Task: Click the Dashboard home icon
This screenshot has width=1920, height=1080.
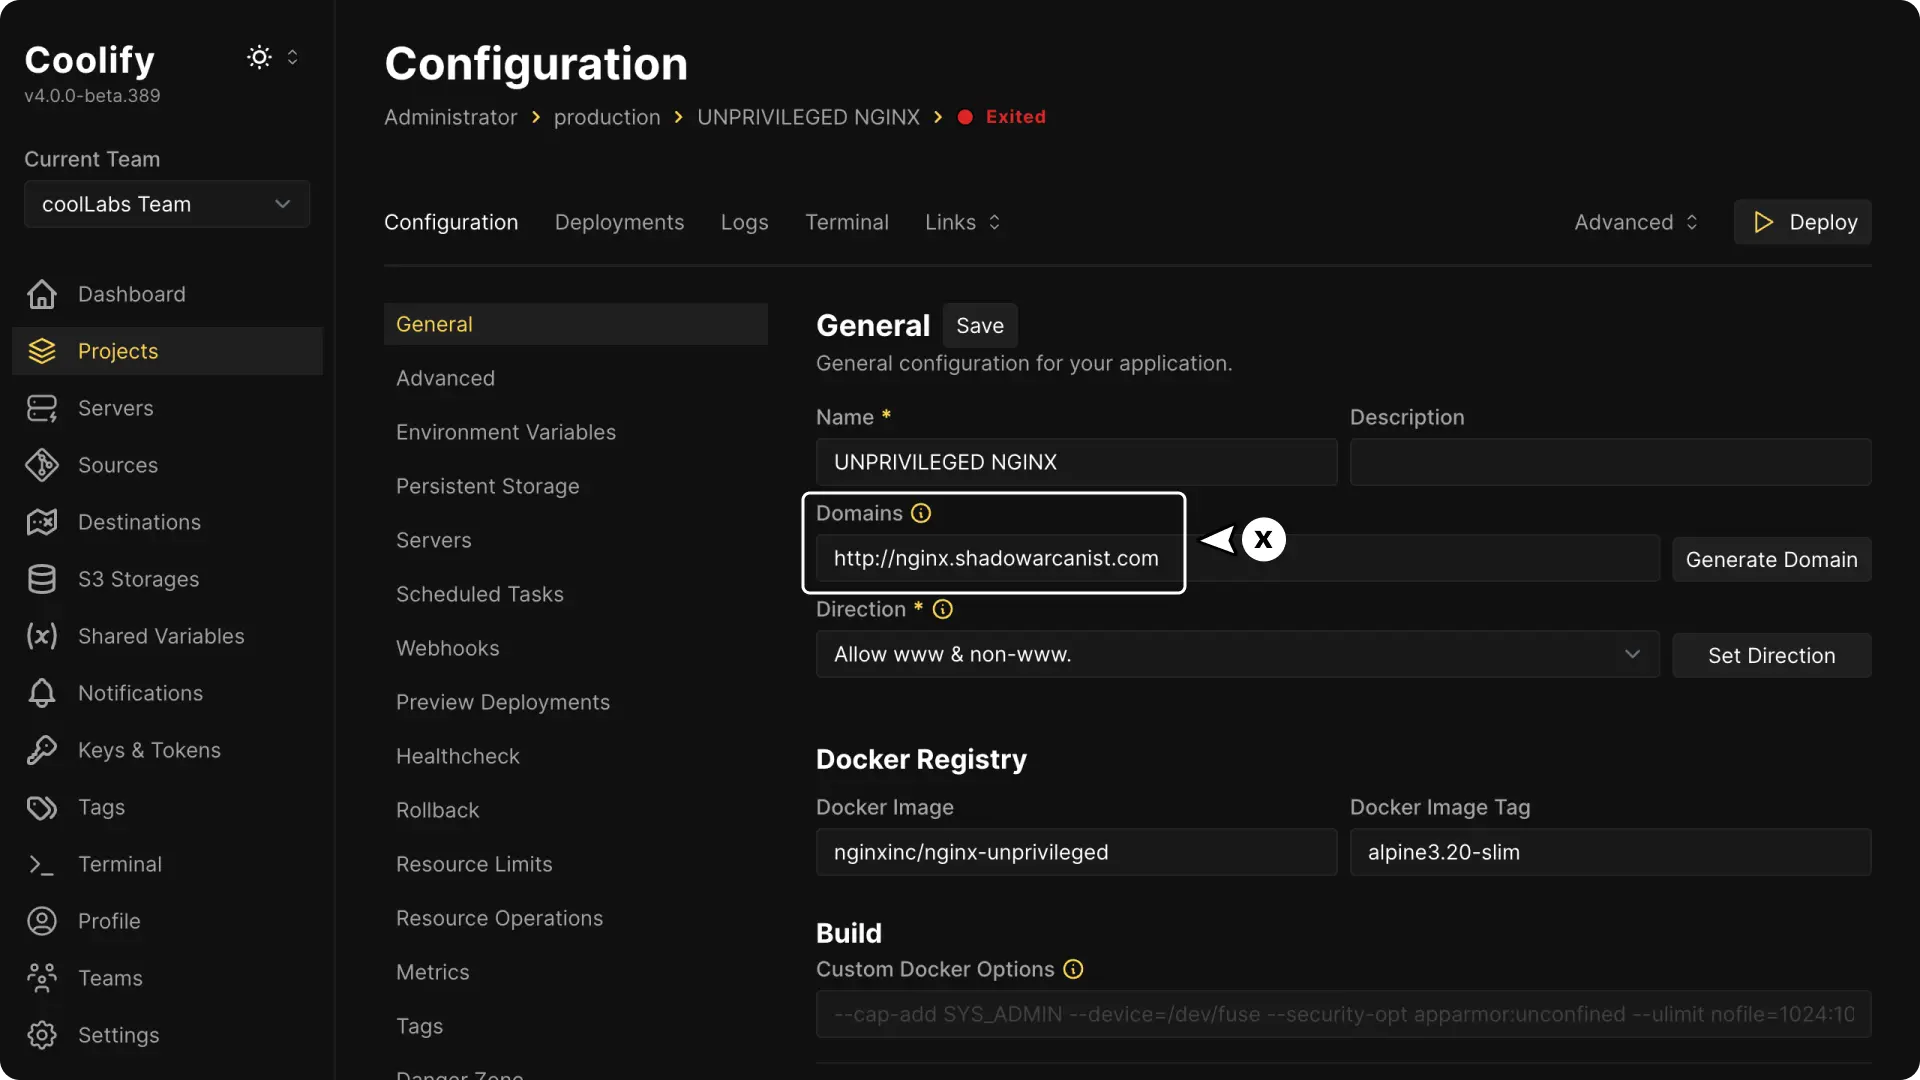Action: [42, 294]
